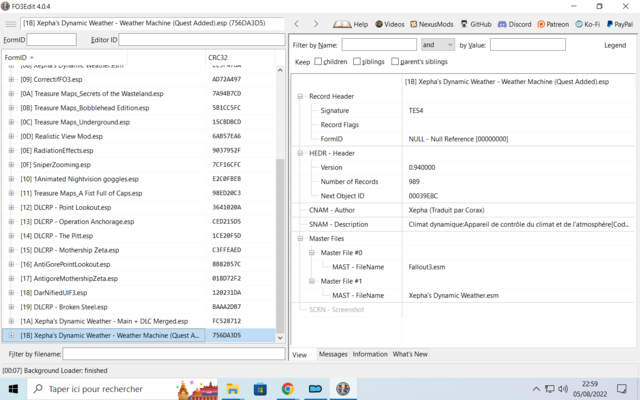This screenshot has height=400, width=640.
Task: Open the Ko-Fi link
Action: (587, 24)
